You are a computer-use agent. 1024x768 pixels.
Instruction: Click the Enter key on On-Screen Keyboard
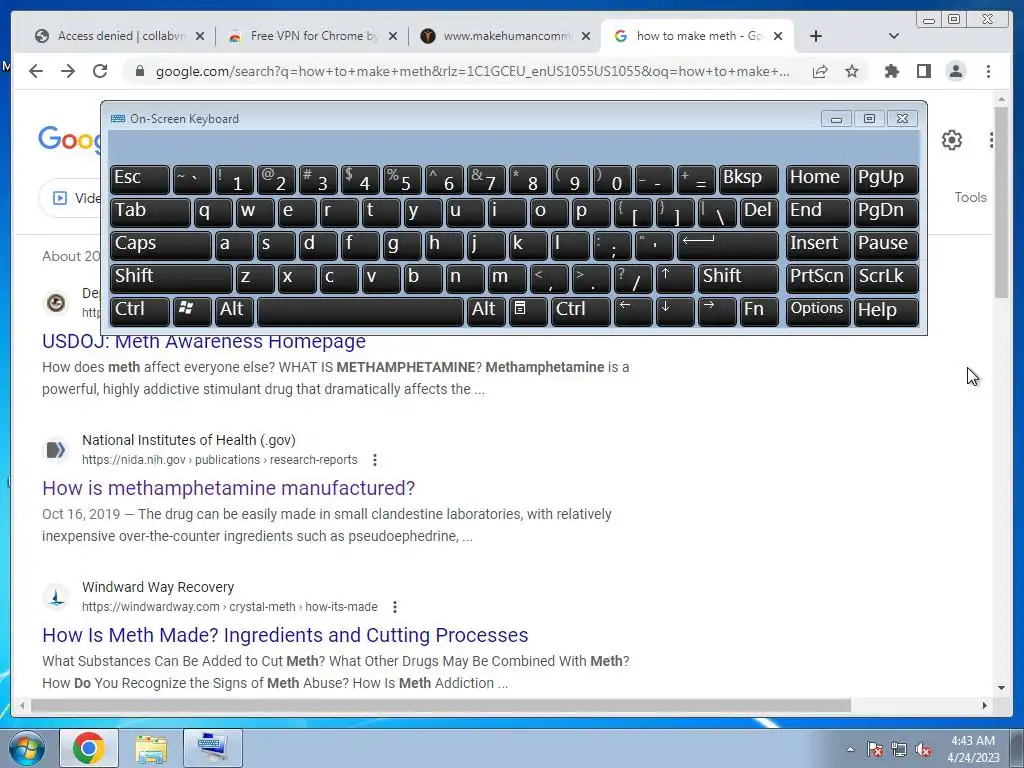point(728,246)
